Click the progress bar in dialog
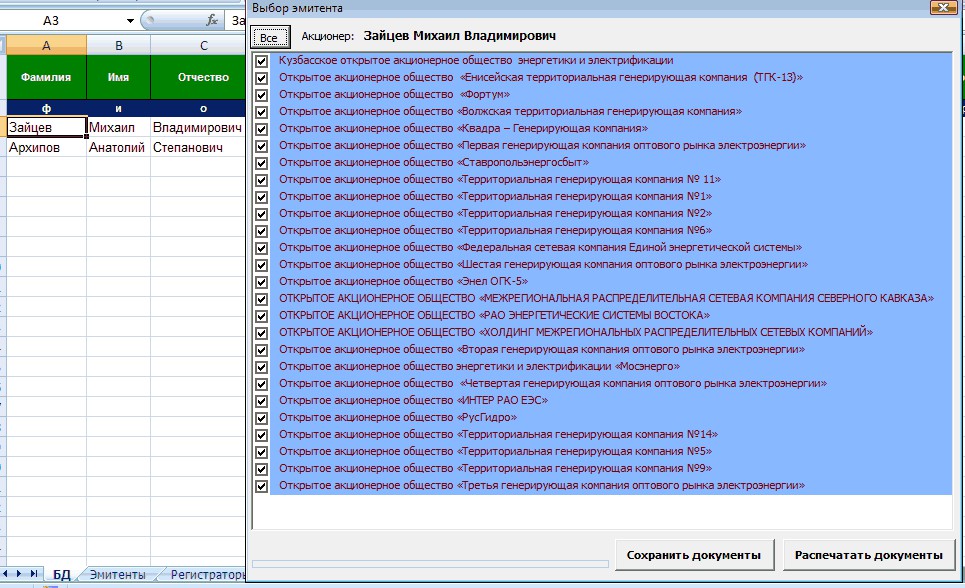 tap(430, 564)
